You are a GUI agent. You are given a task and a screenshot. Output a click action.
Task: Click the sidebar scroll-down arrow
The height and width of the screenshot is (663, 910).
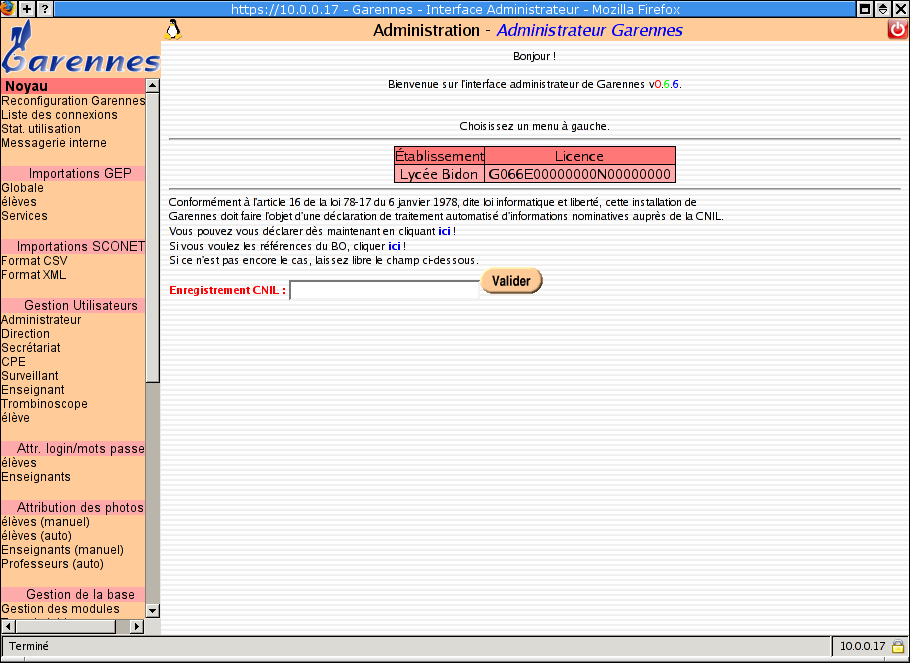point(153,610)
